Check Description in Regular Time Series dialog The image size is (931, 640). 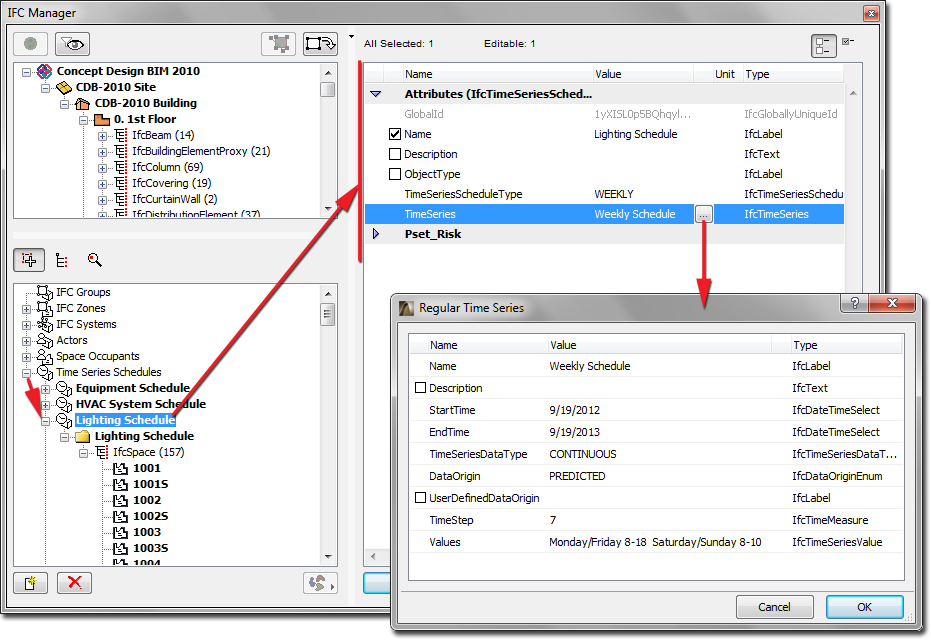pos(420,388)
